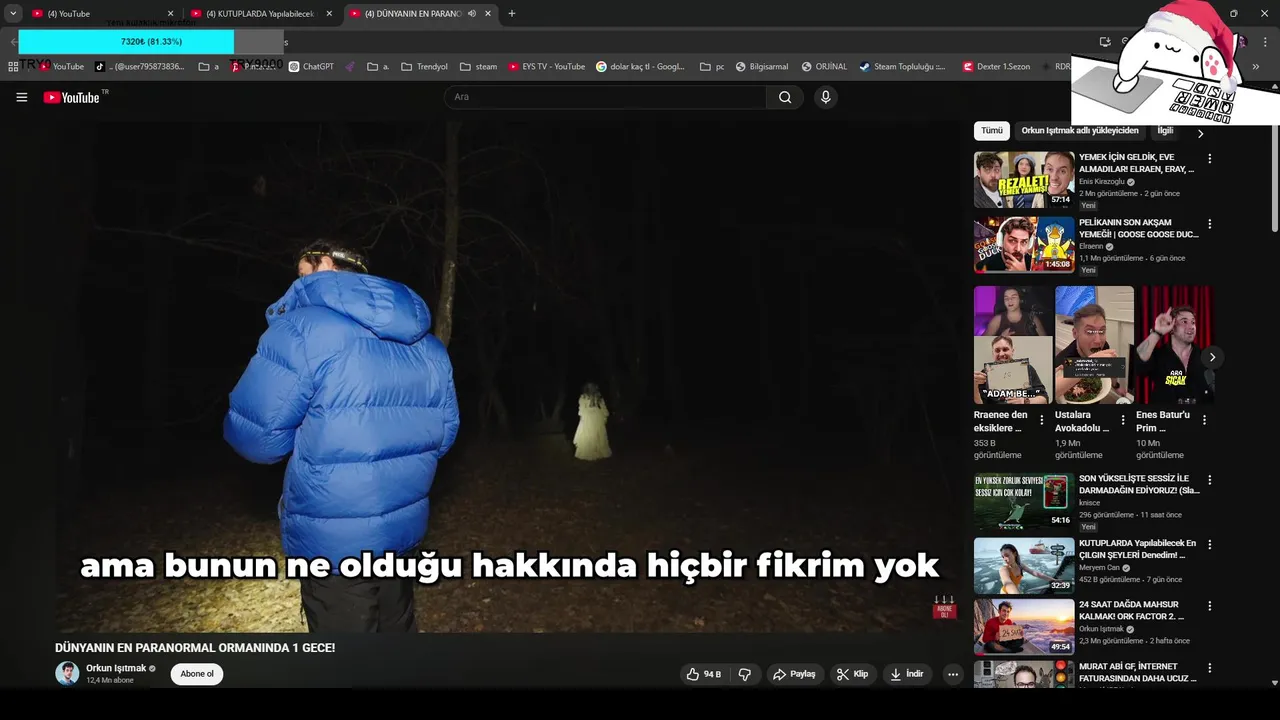Create a clip with Klip button
The height and width of the screenshot is (720, 1280).
pos(853,674)
